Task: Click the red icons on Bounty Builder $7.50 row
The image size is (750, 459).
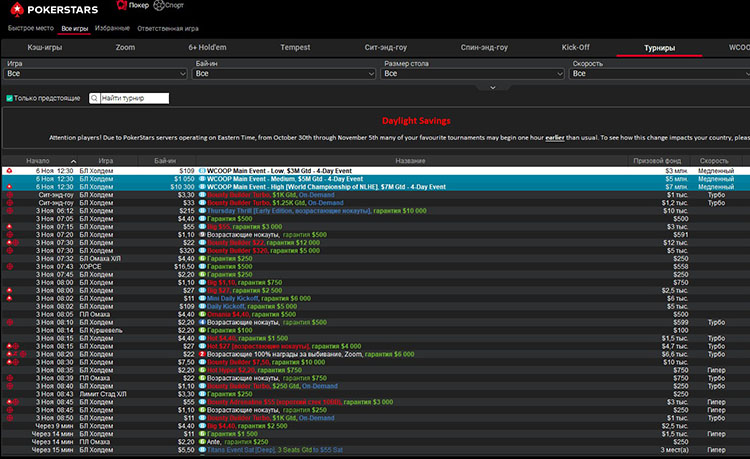Action: point(12,362)
